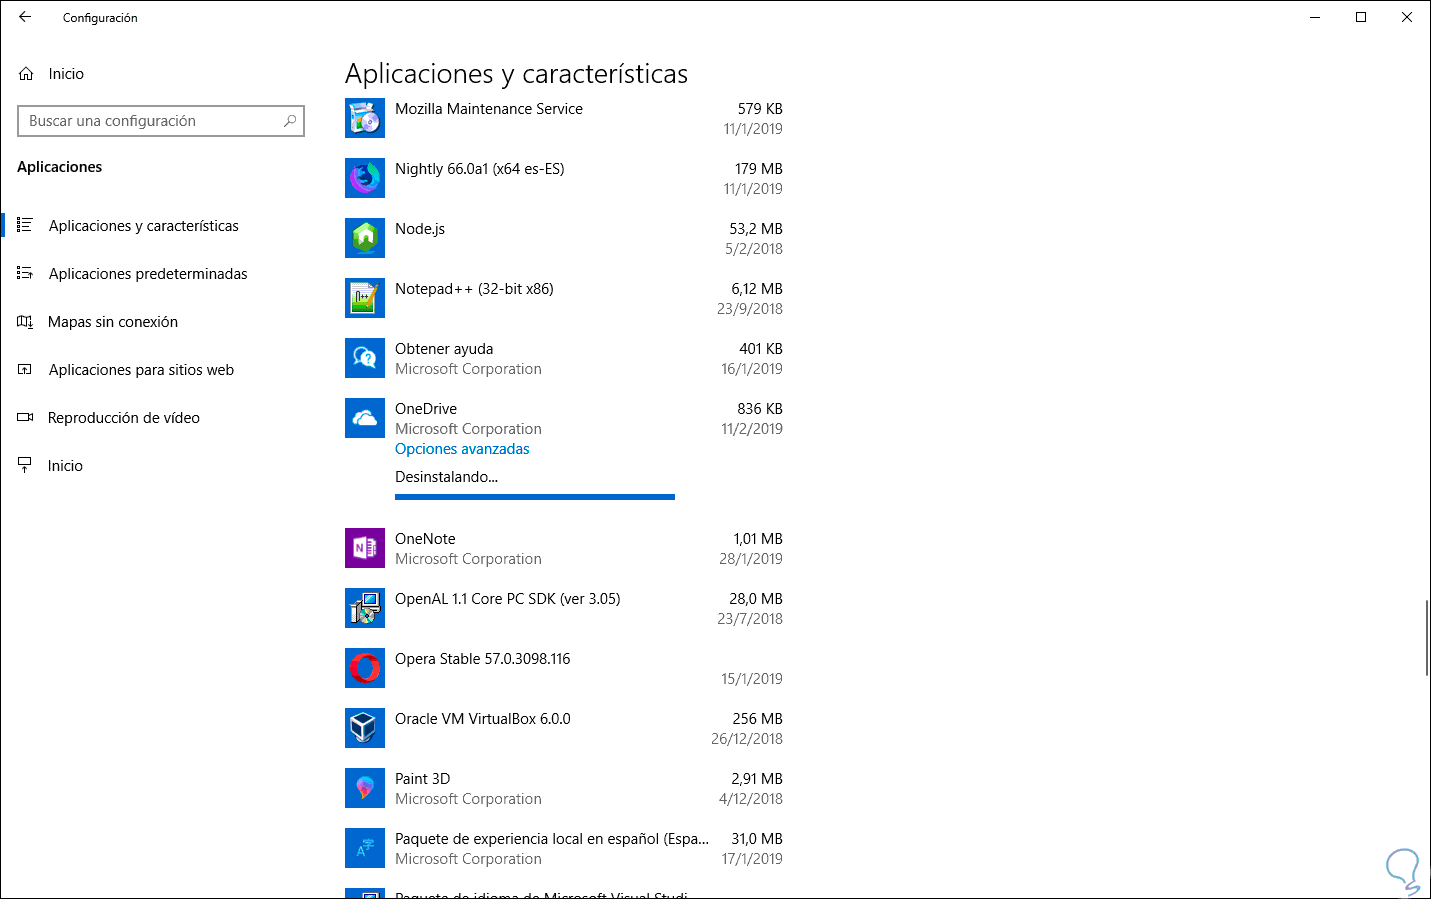Select the Nightly 66.0a1 entry

tap(480, 169)
